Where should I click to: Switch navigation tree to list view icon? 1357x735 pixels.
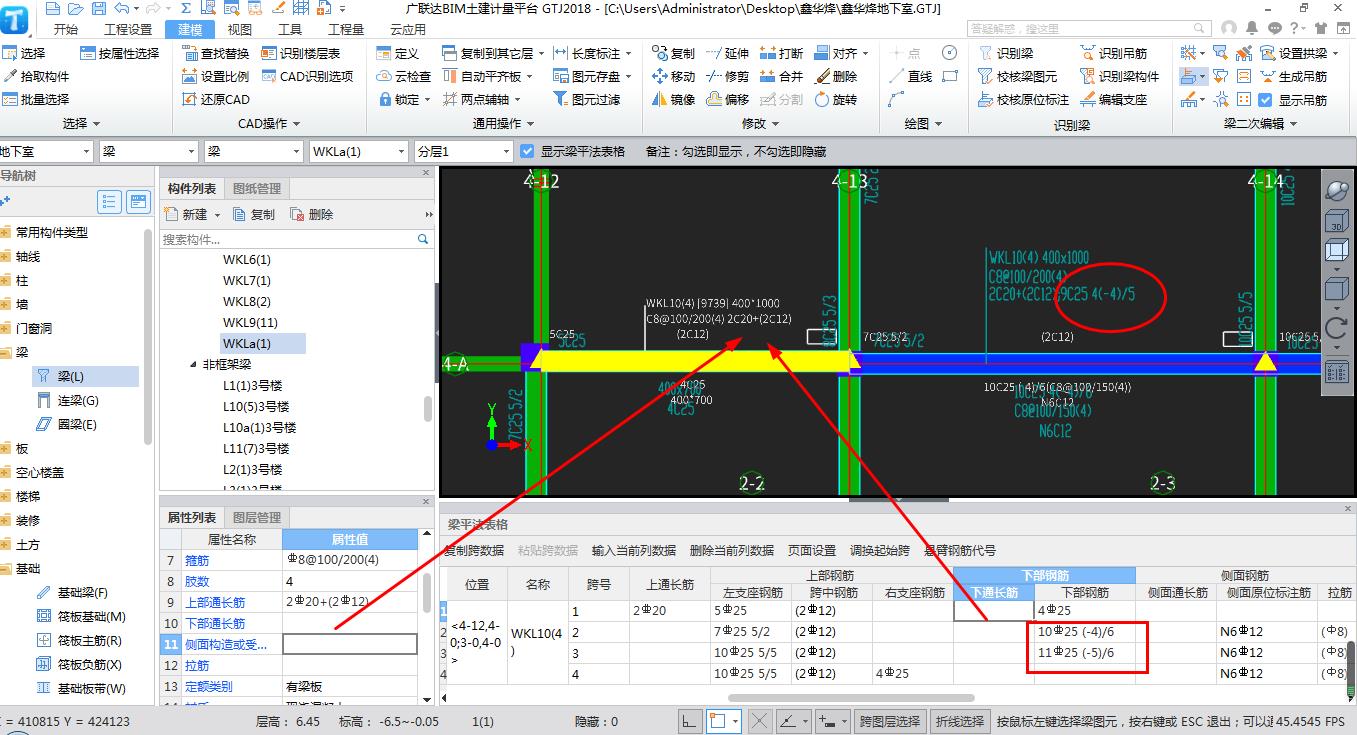click(x=109, y=203)
